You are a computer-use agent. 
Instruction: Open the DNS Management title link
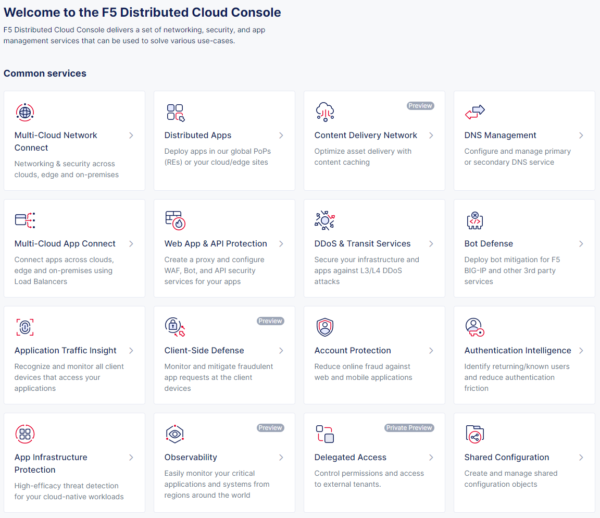(500, 135)
